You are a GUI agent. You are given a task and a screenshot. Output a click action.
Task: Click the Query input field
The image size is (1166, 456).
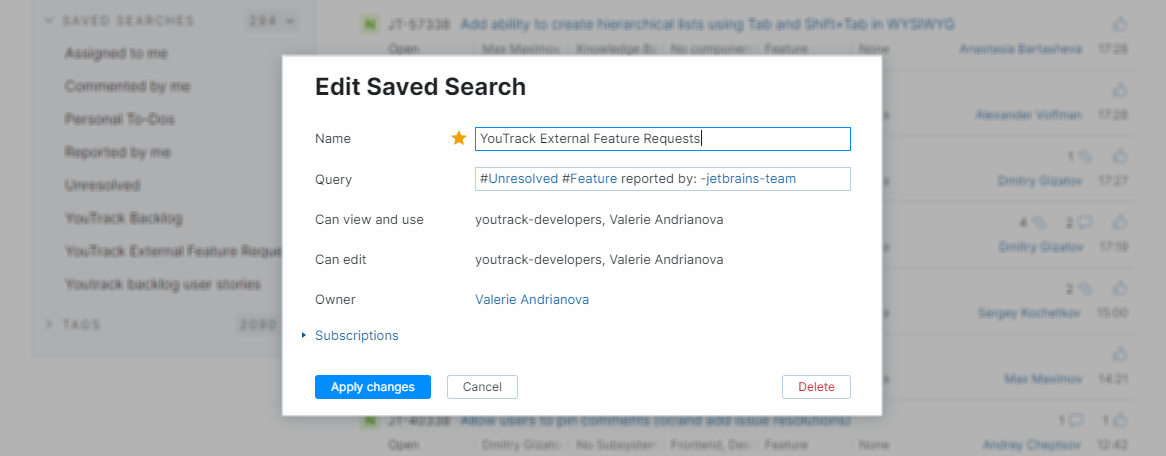(x=662, y=179)
